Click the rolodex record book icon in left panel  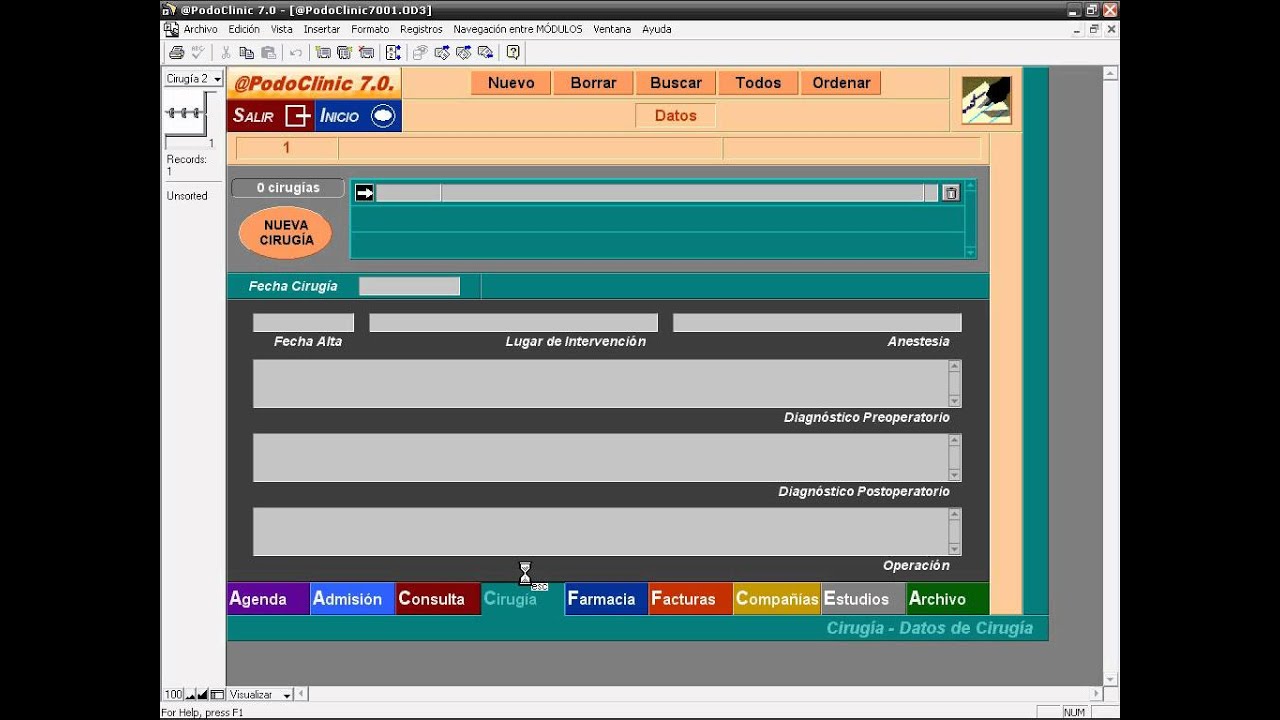point(190,113)
